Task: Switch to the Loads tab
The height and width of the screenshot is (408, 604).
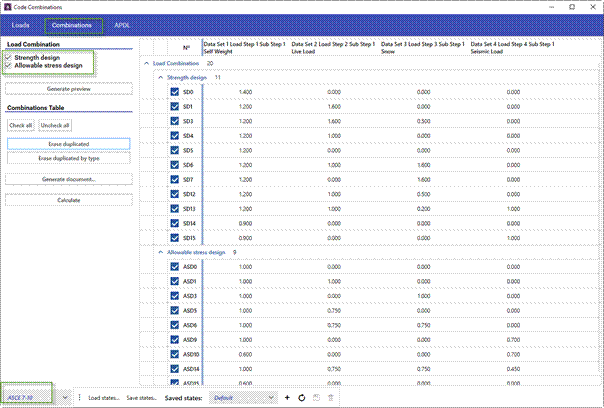Action: pyautogui.click(x=20, y=25)
